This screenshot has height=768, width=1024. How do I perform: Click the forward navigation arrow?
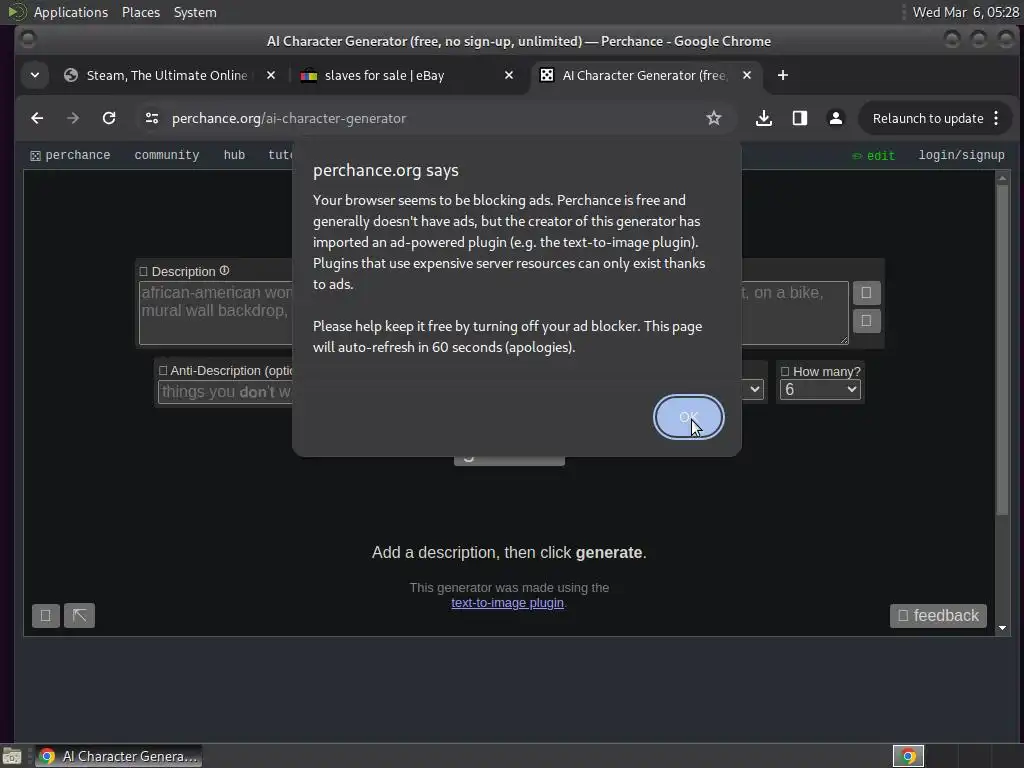pos(73,118)
